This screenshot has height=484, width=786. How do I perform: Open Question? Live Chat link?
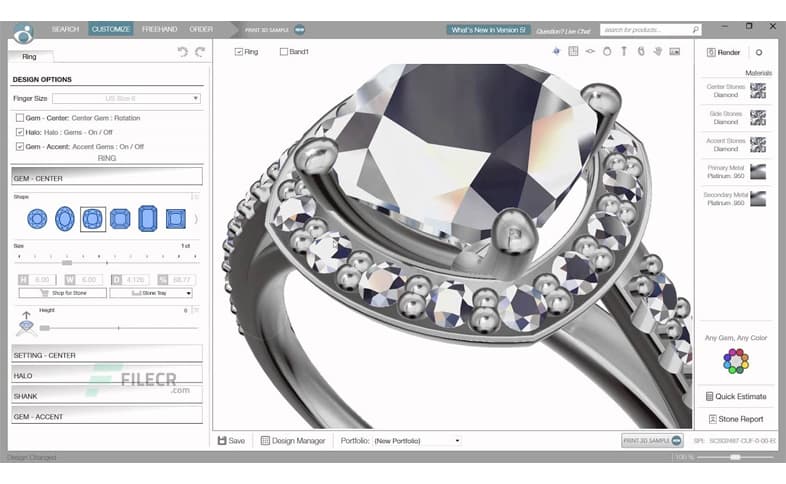point(563,31)
